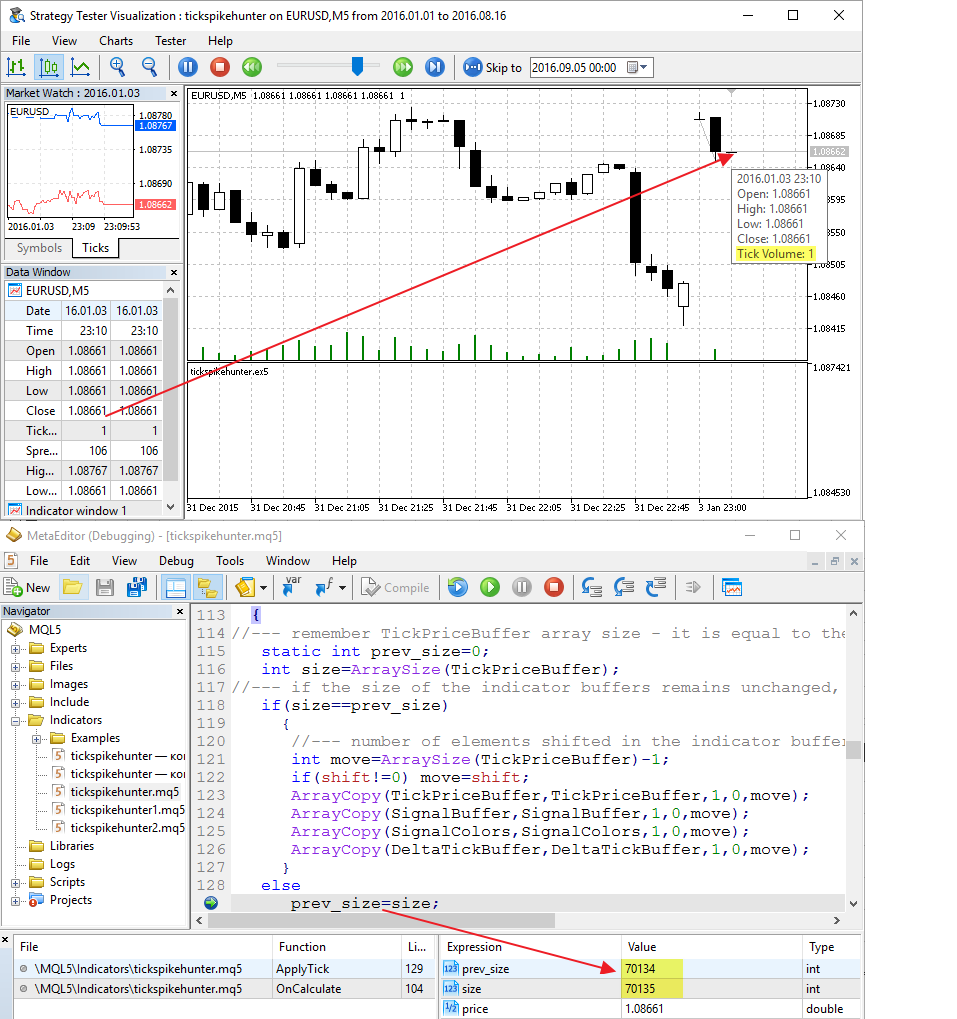957x1019 pixels.
Task: Select bar chart mode in Strategy Tester toolbar
Action: click(x=16, y=67)
